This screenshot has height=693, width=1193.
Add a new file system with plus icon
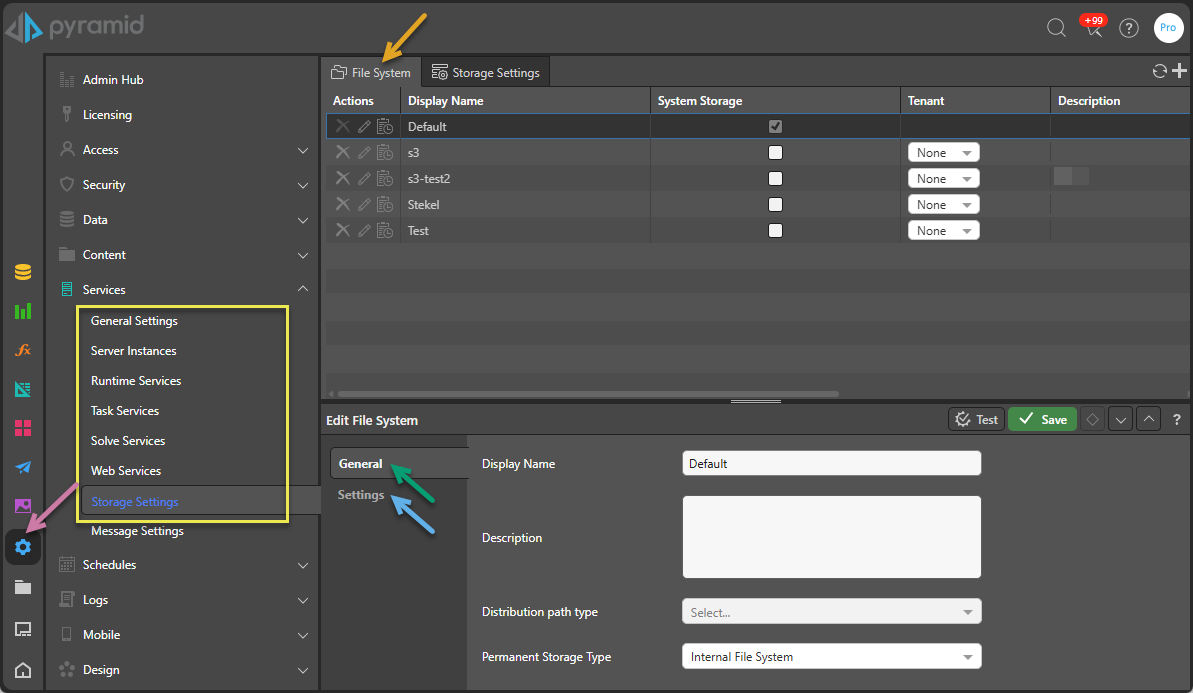click(1179, 70)
